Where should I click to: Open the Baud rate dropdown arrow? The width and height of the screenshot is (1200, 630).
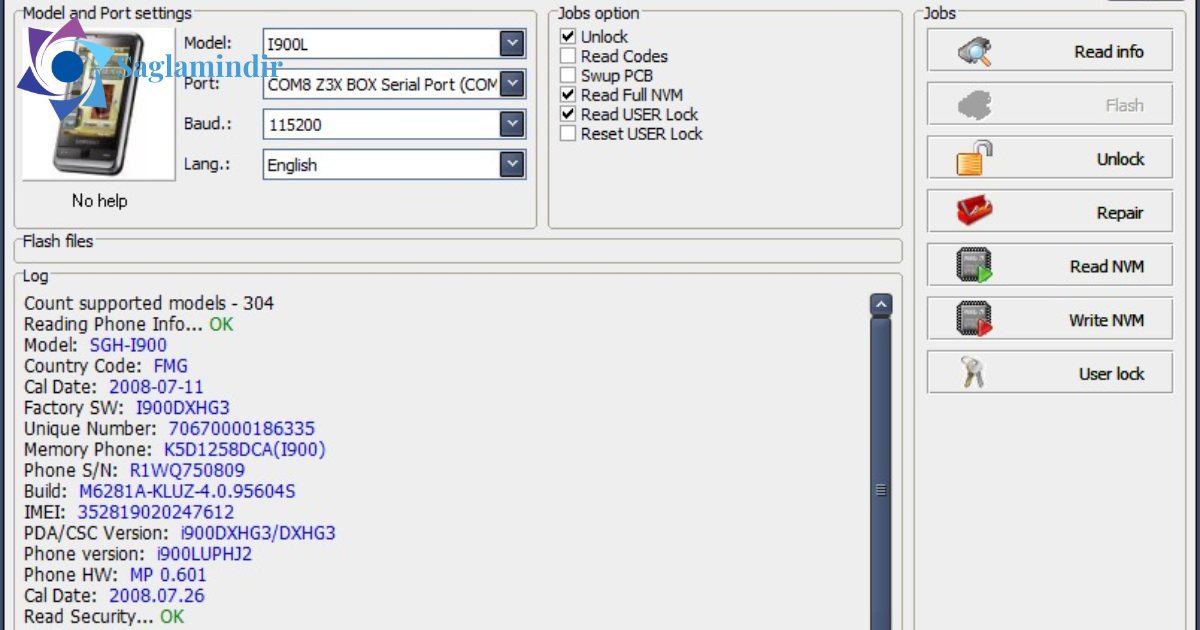point(512,124)
